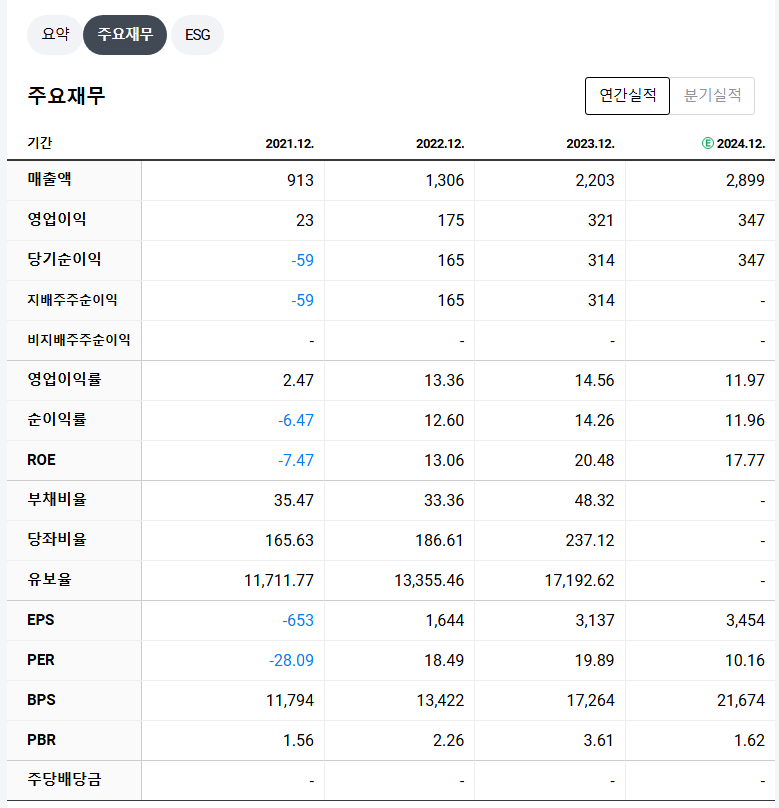Select the 부채비율 row label

(x=57, y=499)
